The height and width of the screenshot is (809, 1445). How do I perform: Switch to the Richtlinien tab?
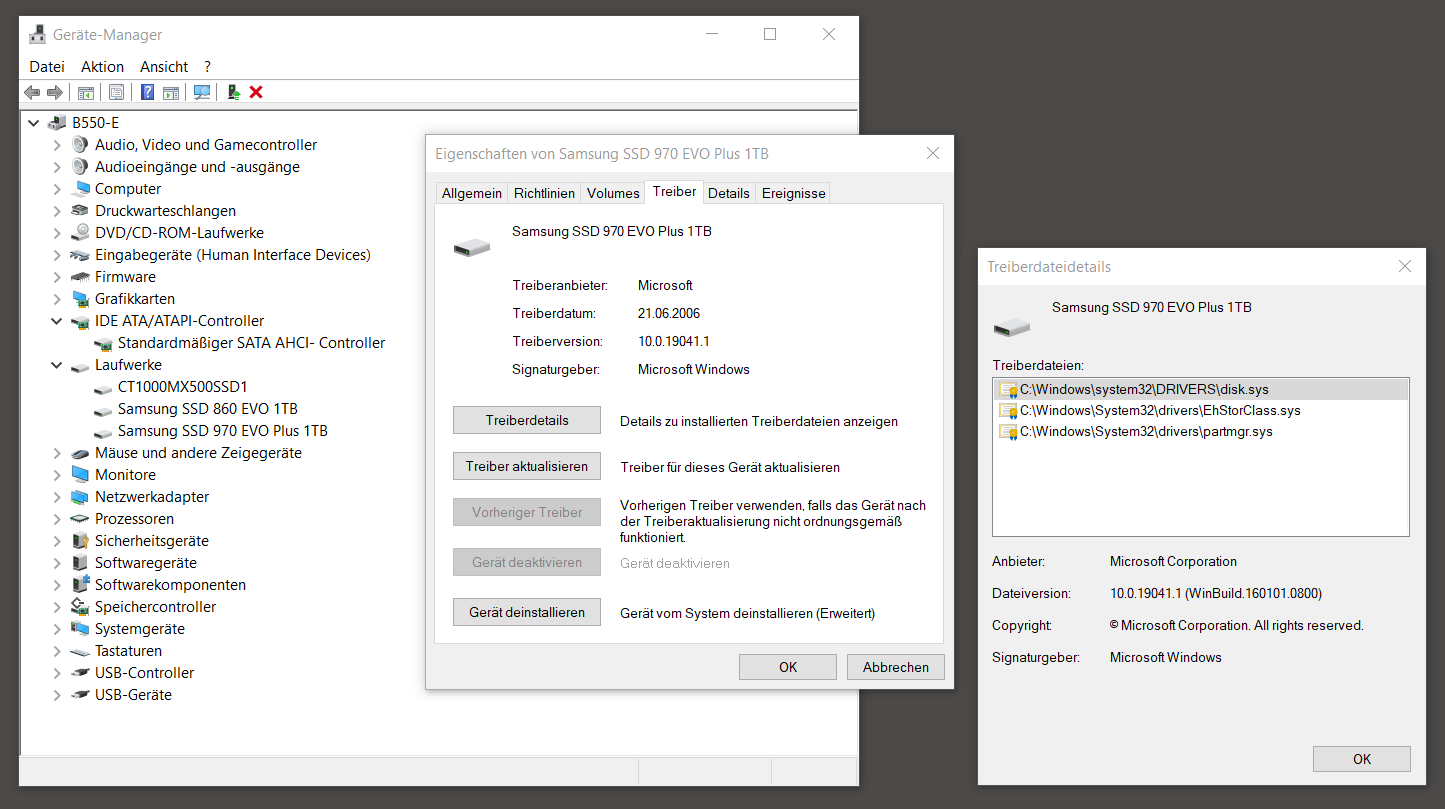[x=544, y=193]
